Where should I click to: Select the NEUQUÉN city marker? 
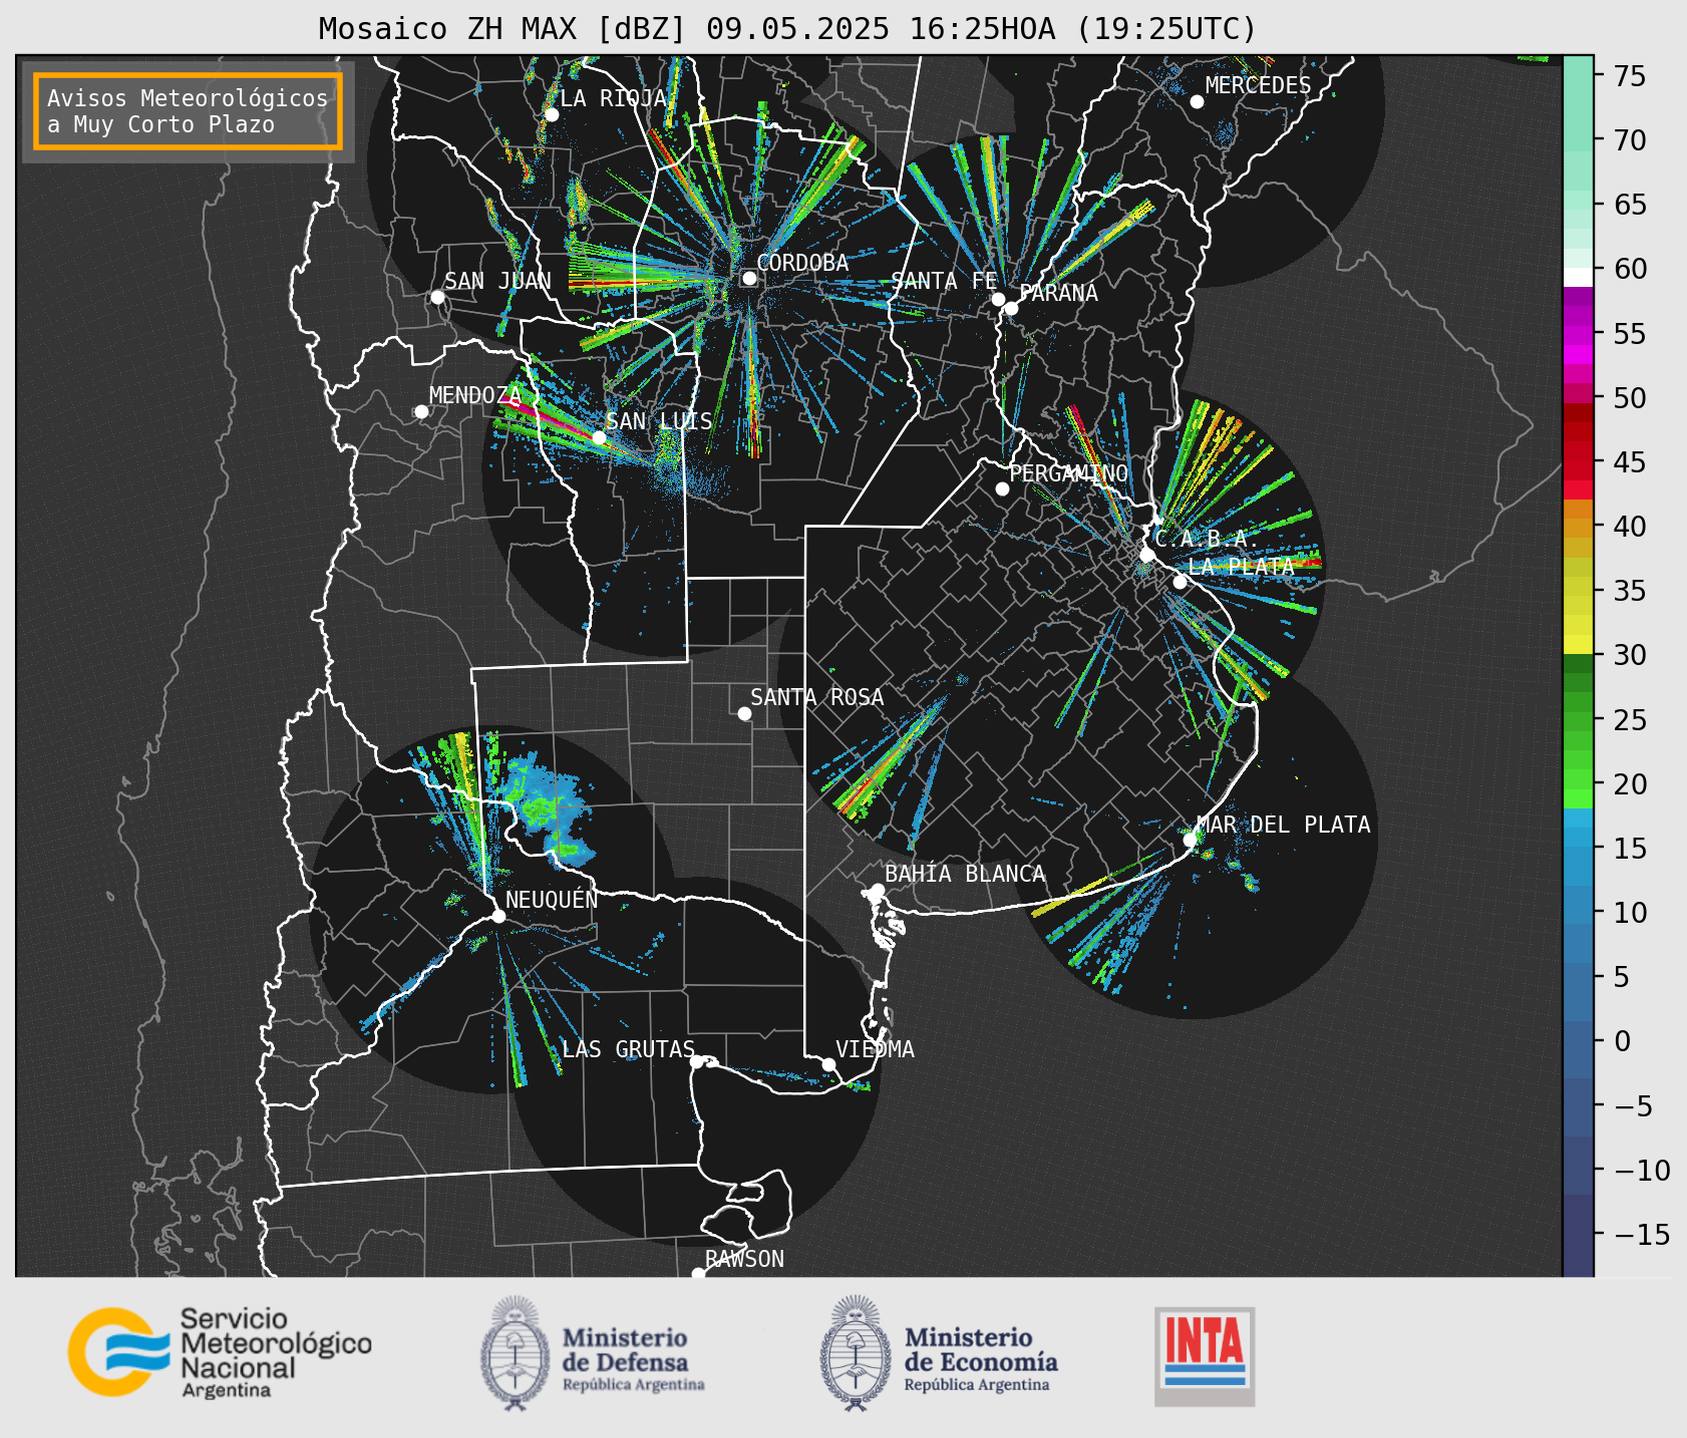tap(498, 916)
